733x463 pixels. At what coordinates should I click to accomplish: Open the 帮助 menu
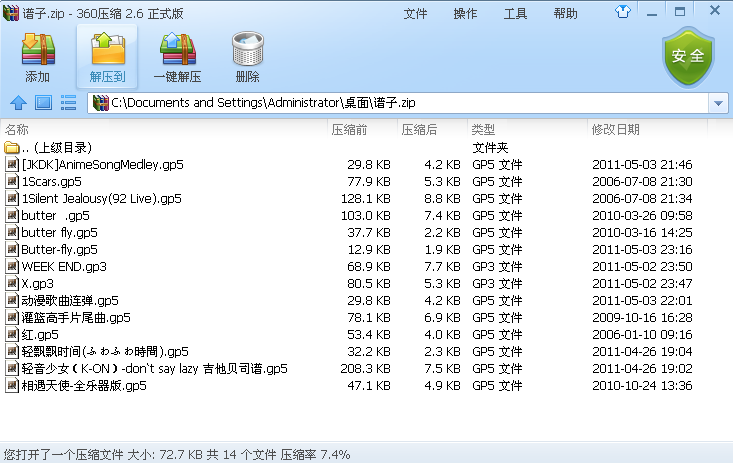[565, 14]
